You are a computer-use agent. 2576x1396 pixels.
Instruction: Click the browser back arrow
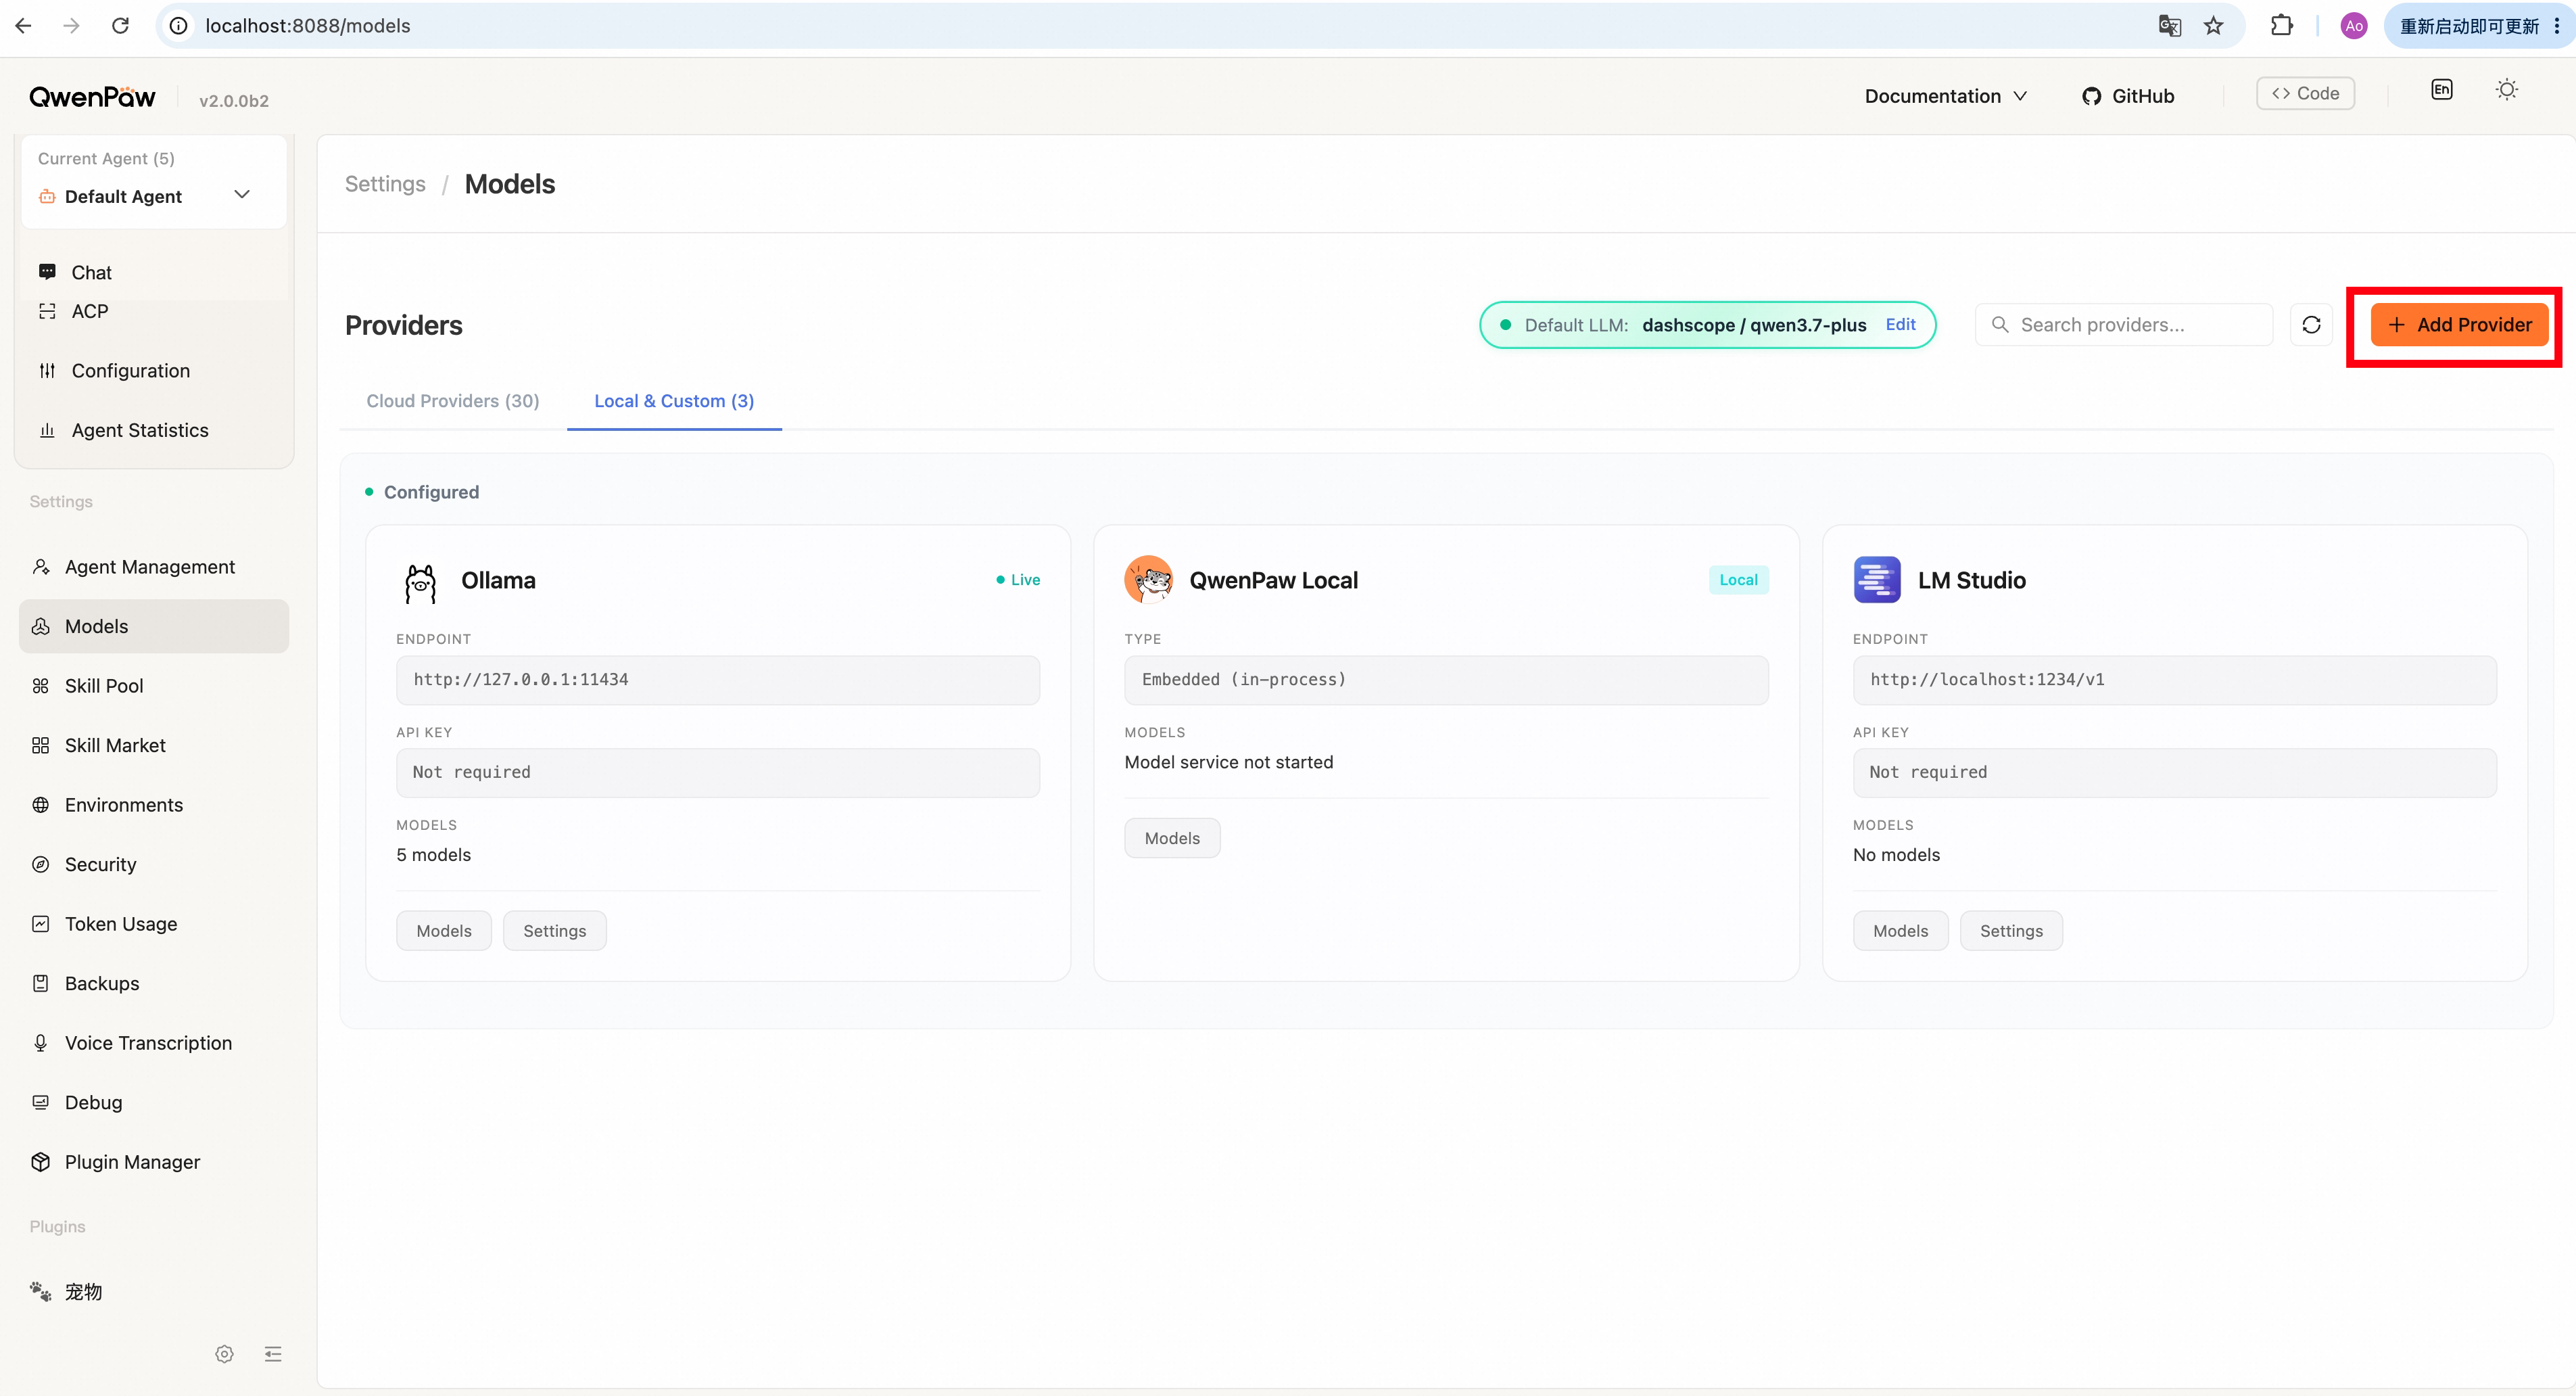click(24, 26)
